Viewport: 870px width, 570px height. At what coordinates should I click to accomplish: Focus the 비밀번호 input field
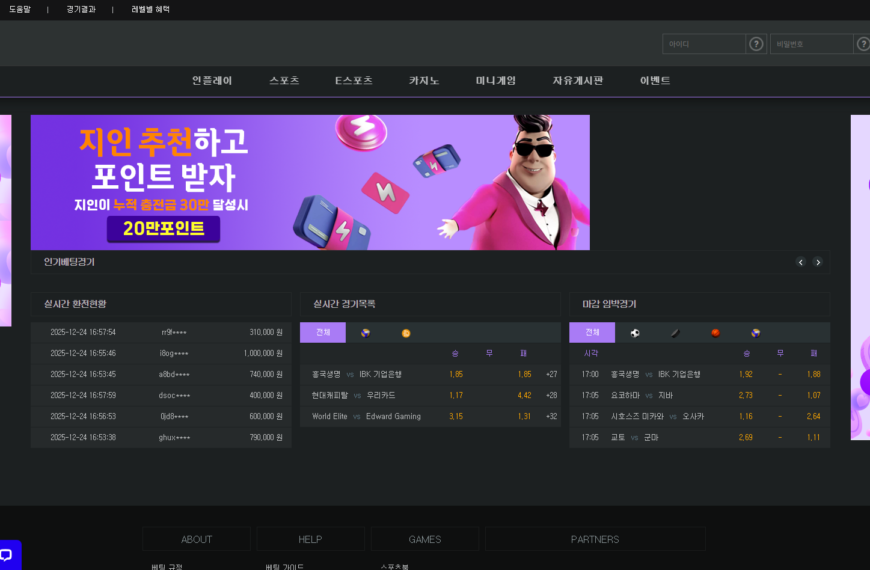click(811, 44)
